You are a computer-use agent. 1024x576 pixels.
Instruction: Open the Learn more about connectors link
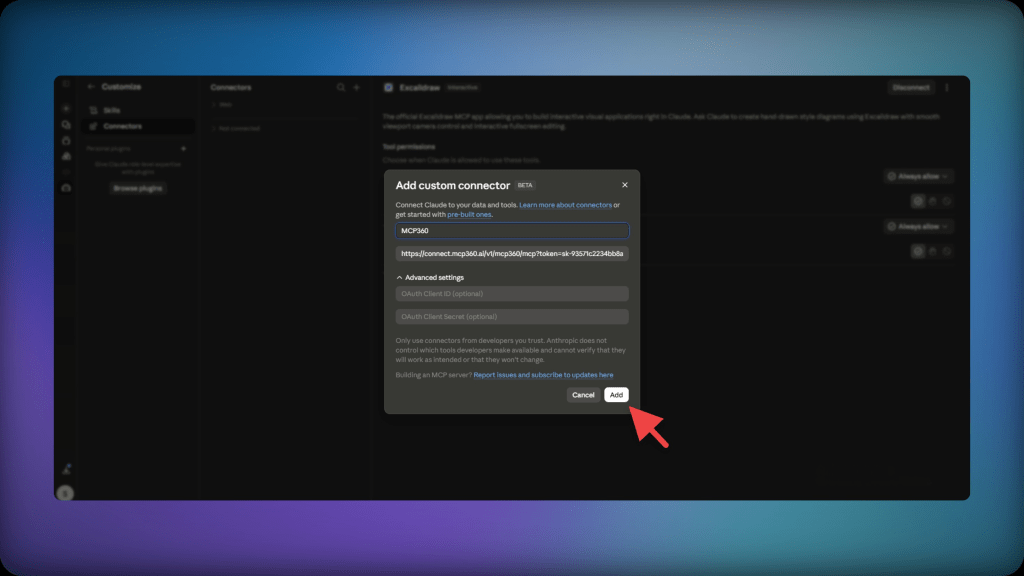pos(565,205)
